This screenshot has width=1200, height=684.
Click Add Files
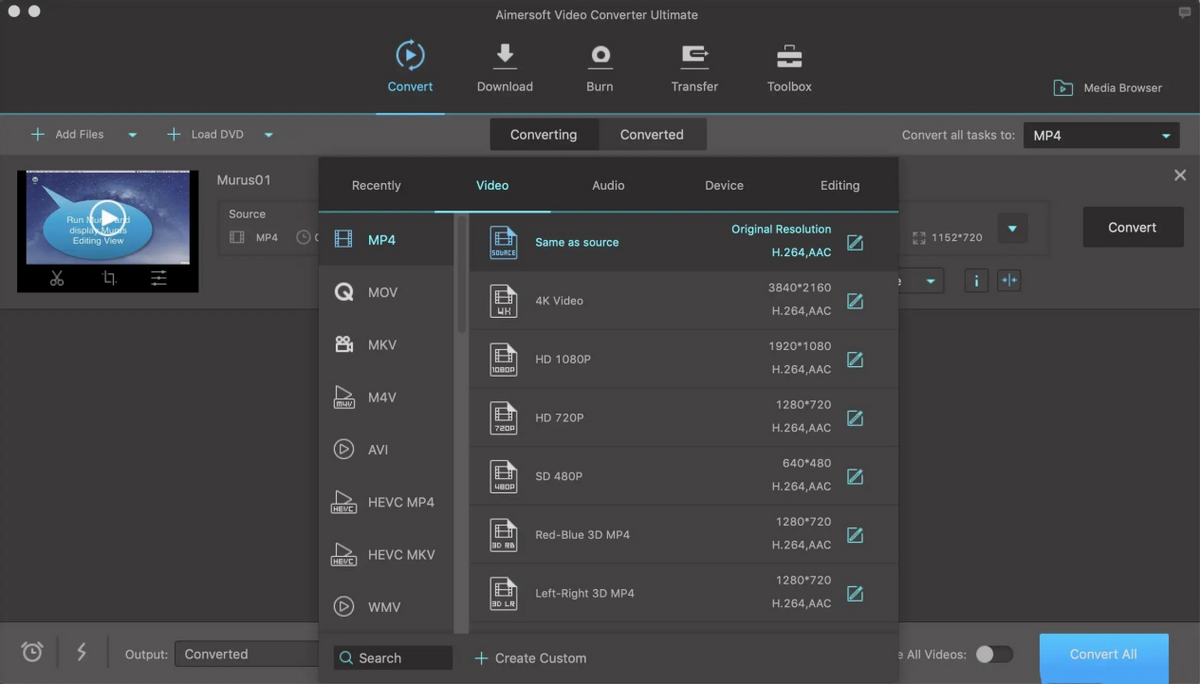[68, 134]
